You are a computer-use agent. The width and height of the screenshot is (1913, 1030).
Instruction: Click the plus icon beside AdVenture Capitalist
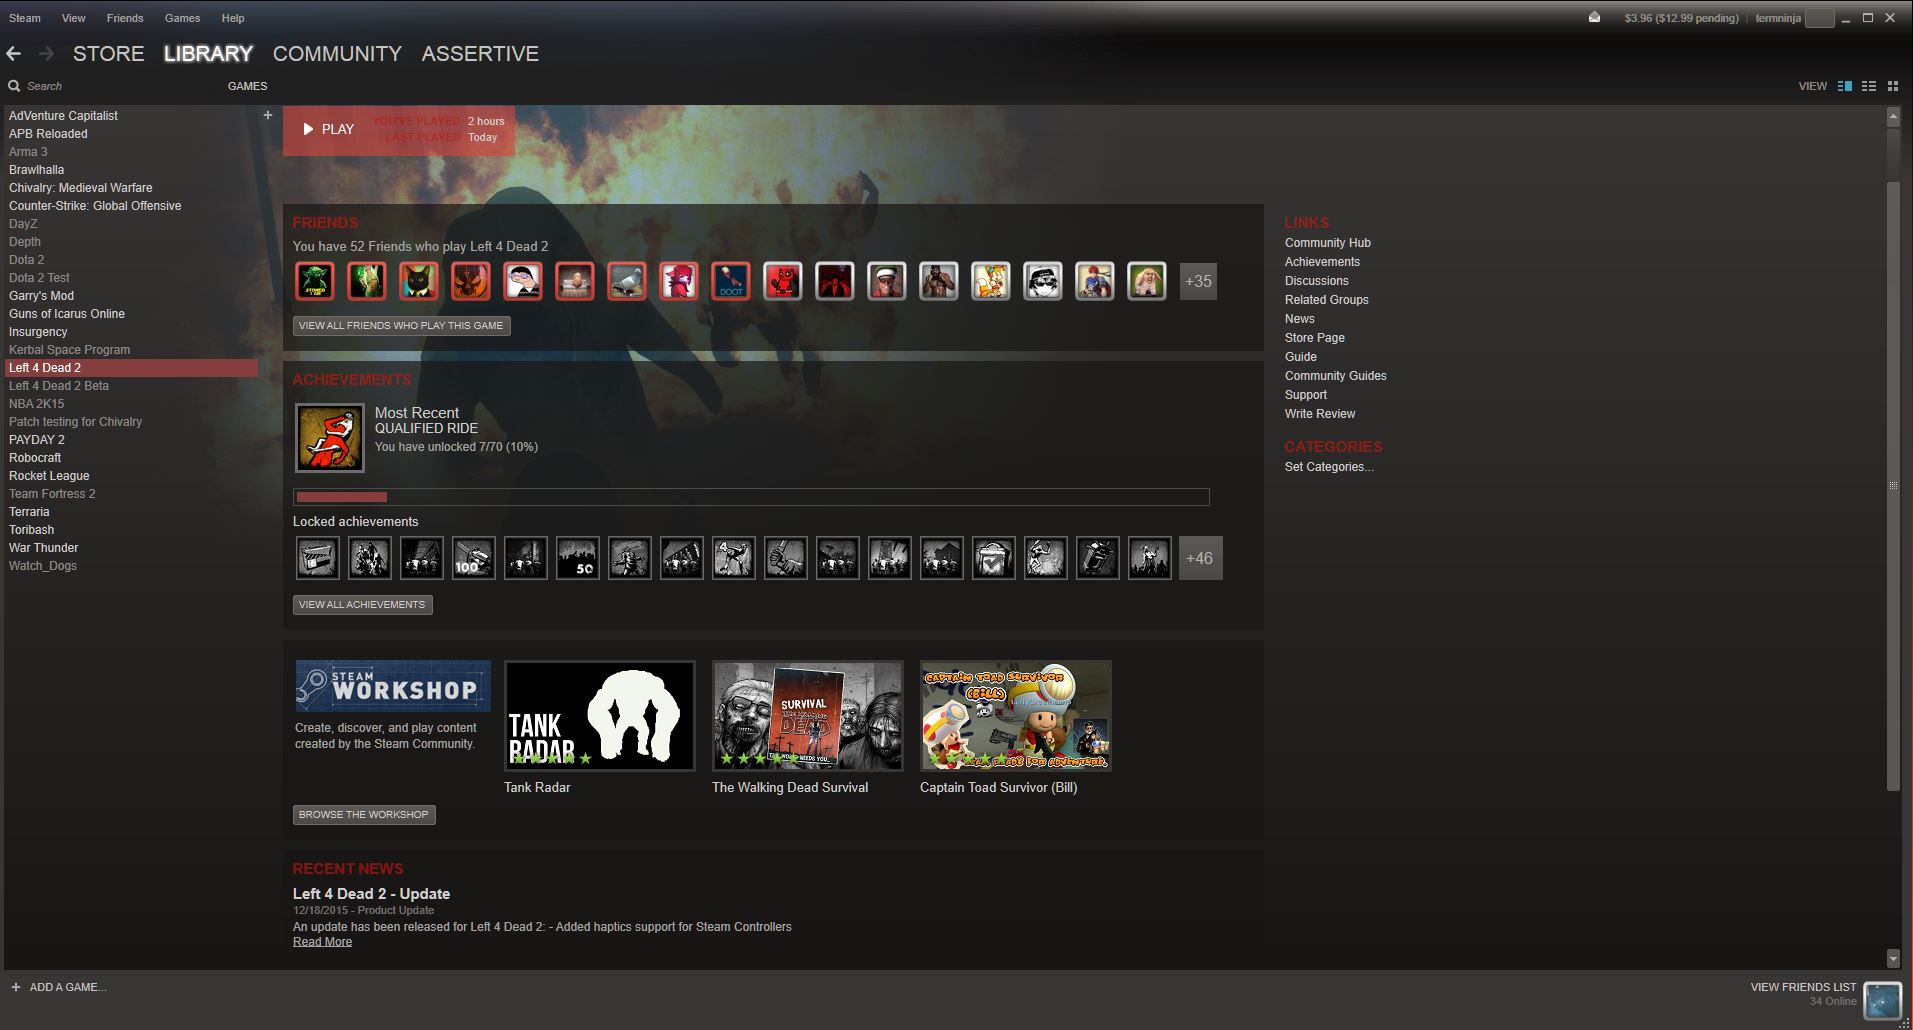[x=267, y=115]
